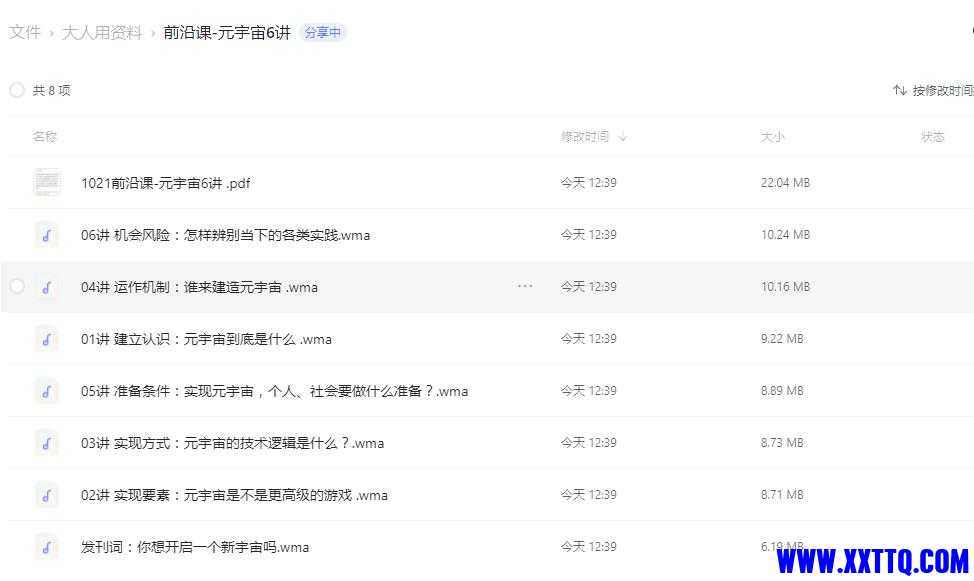The image size is (974, 581).
Task: Click the 10.24 MB size value
Action: point(785,235)
